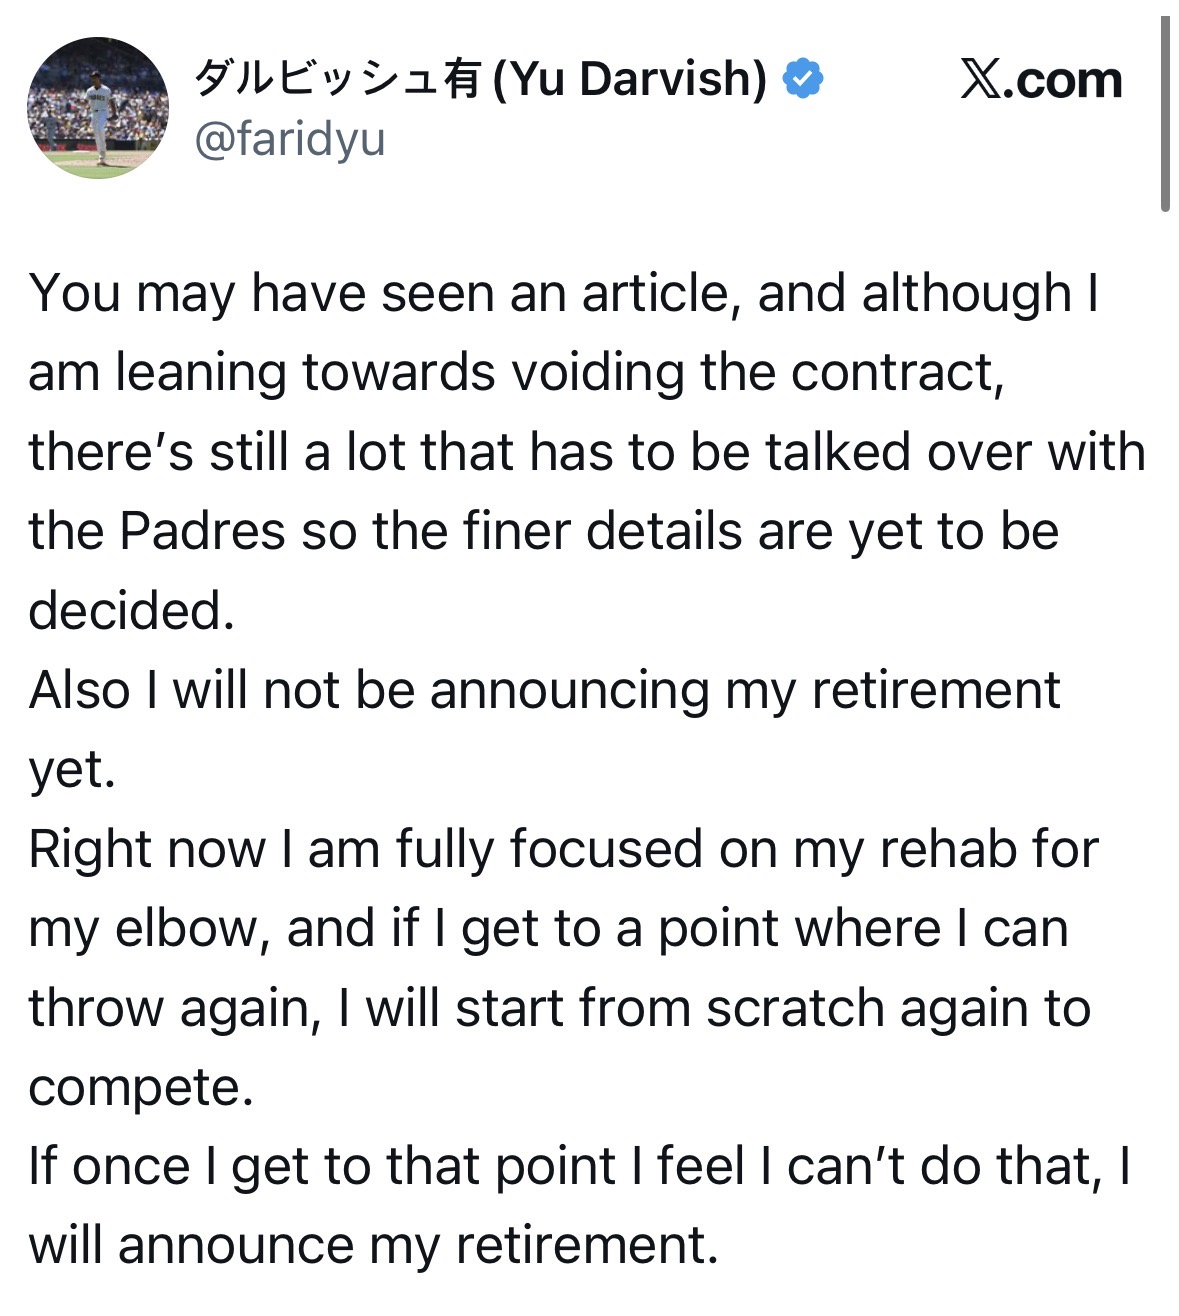Viewport: 1179px width, 1316px height.
Task: Click the word "contract" in the tweet
Action: tap(895, 372)
